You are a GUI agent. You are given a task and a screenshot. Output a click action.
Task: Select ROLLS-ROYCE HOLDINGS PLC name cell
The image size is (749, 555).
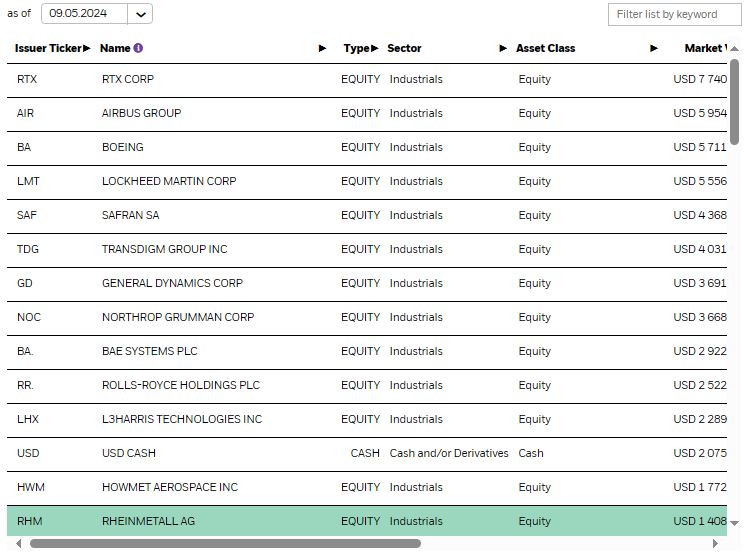(x=181, y=385)
